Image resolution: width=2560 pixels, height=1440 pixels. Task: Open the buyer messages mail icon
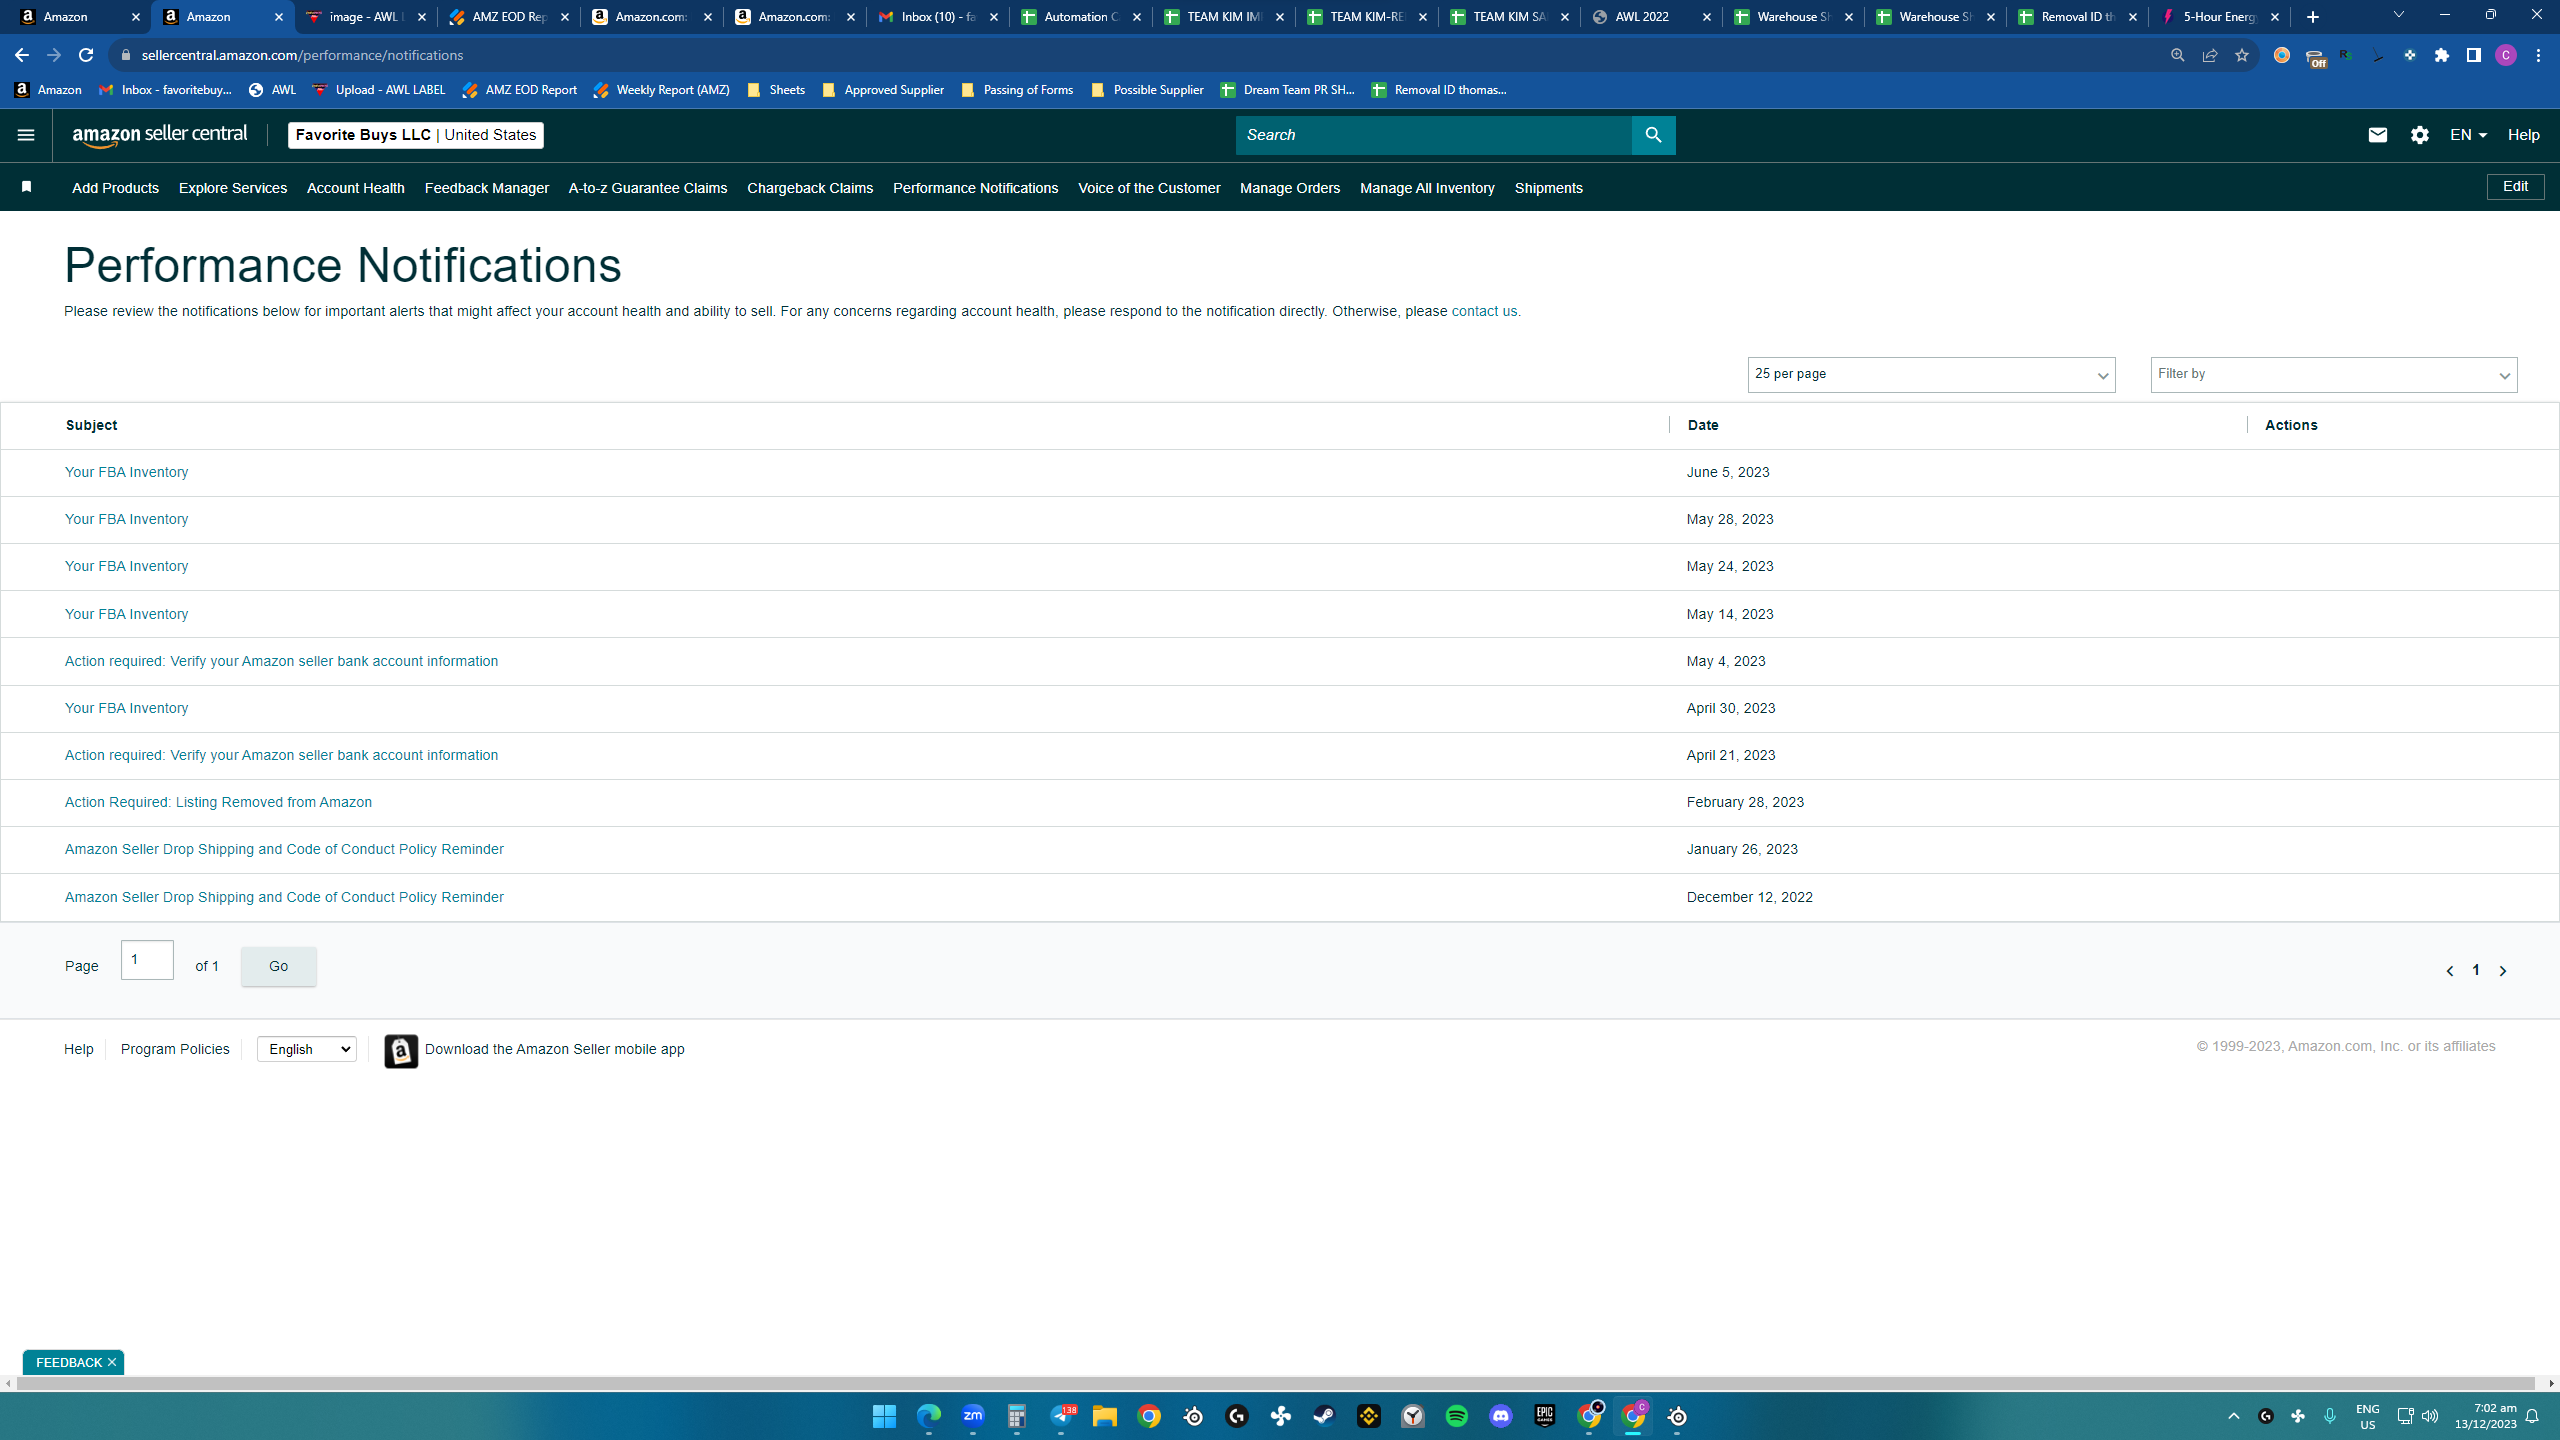point(2377,135)
